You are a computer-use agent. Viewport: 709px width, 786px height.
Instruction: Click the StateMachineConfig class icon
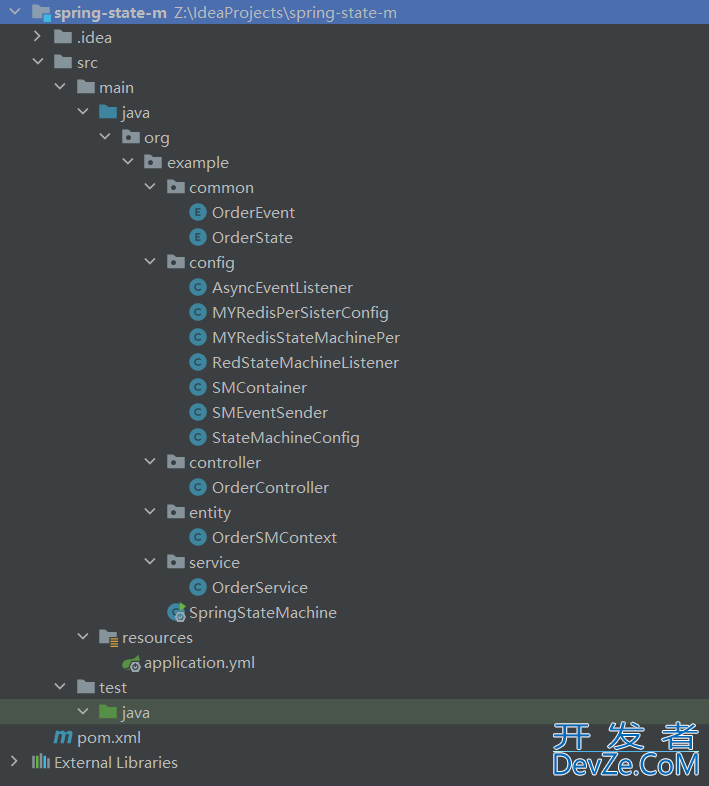pos(198,438)
